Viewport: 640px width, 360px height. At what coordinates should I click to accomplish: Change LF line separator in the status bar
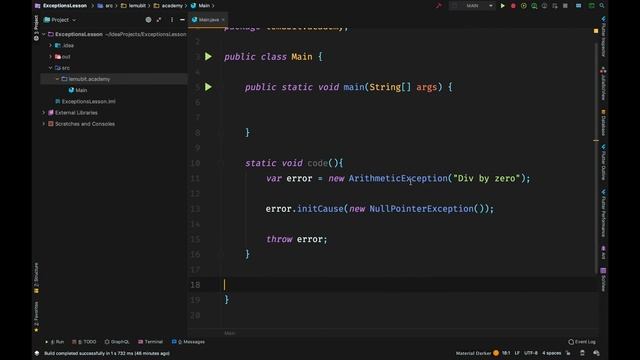tap(517, 353)
